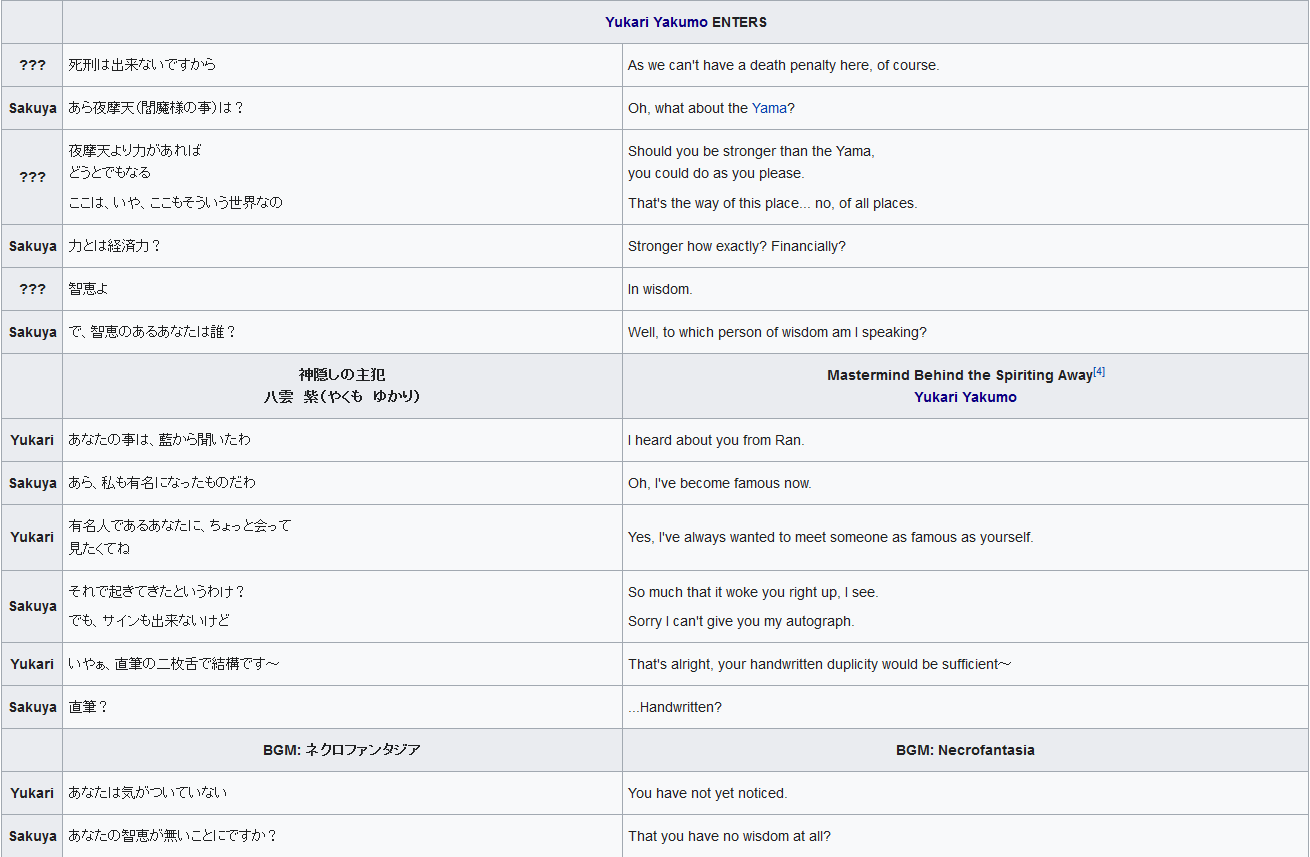The image size is (1310, 857).
Task: Click "Oh, I've become famous now."
Action: (720, 483)
